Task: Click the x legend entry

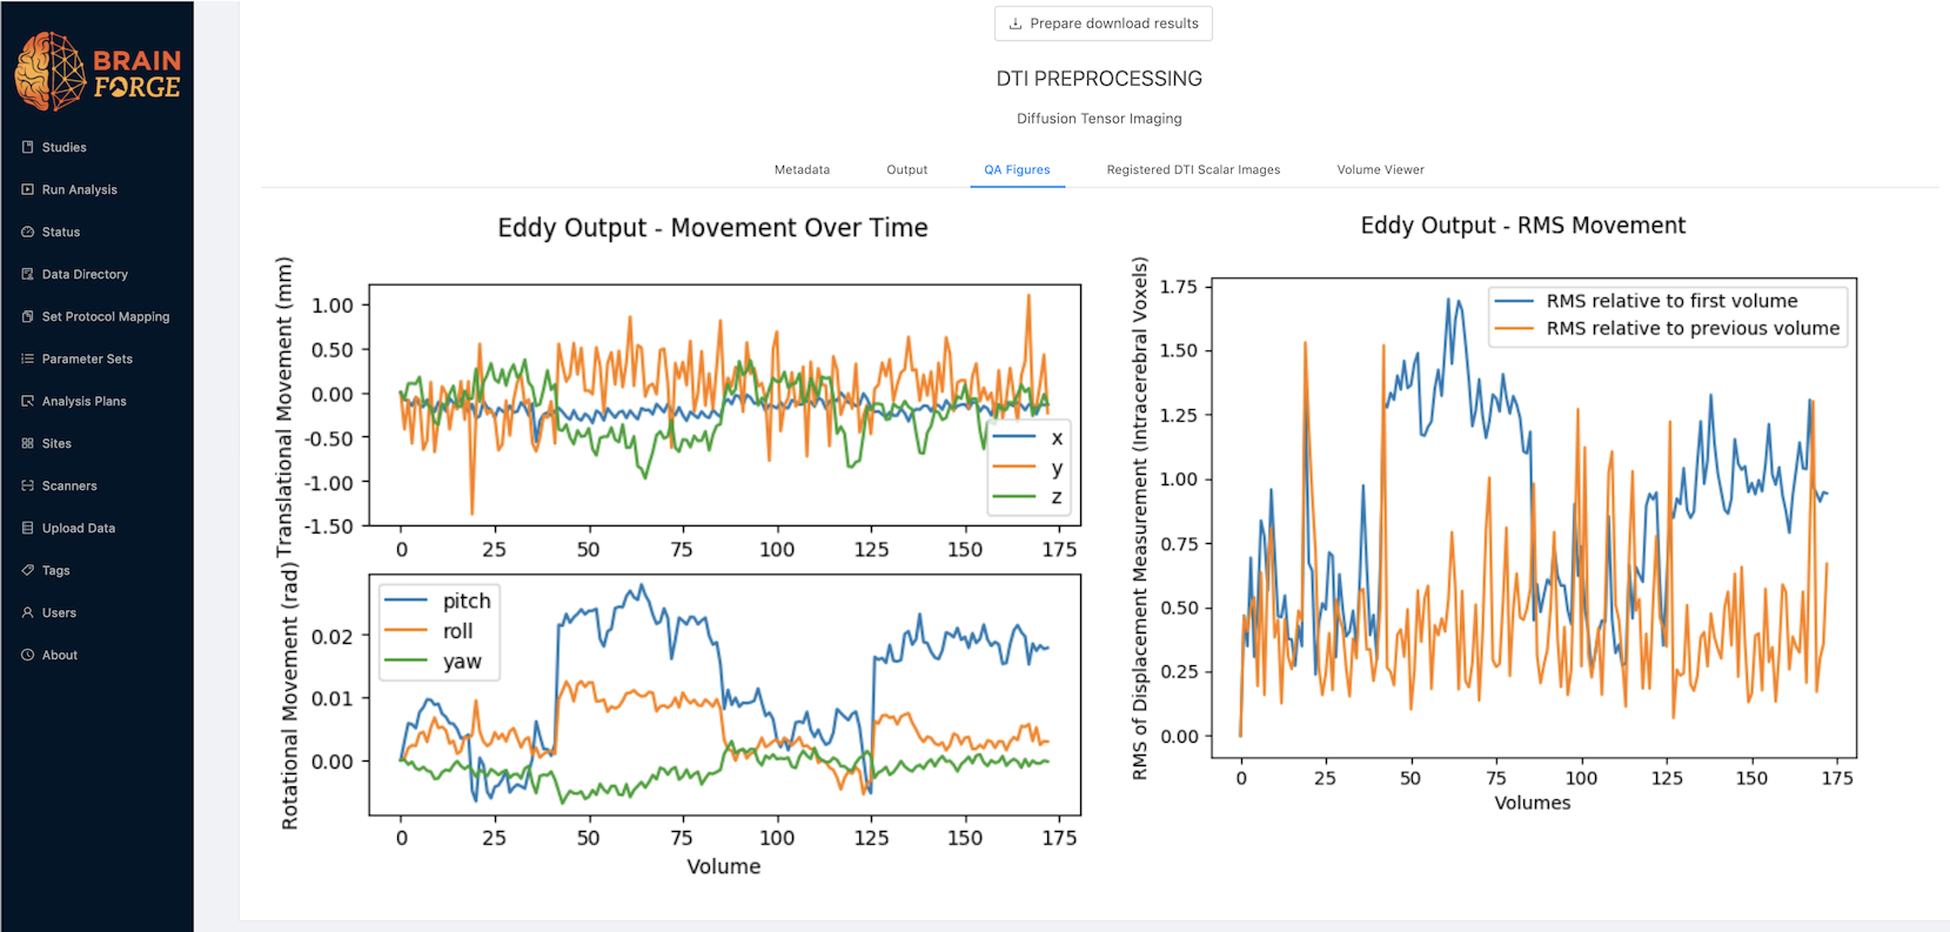Action: pyautogui.click(x=1028, y=438)
